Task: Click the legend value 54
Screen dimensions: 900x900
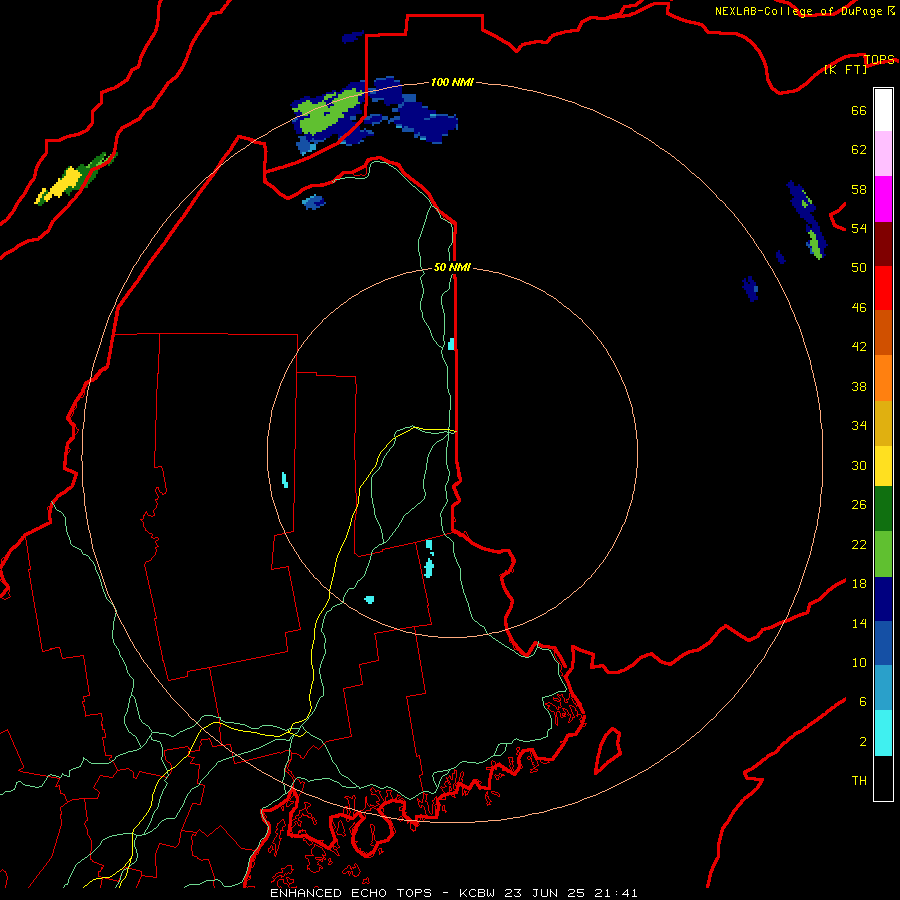Action: [859, 228]
